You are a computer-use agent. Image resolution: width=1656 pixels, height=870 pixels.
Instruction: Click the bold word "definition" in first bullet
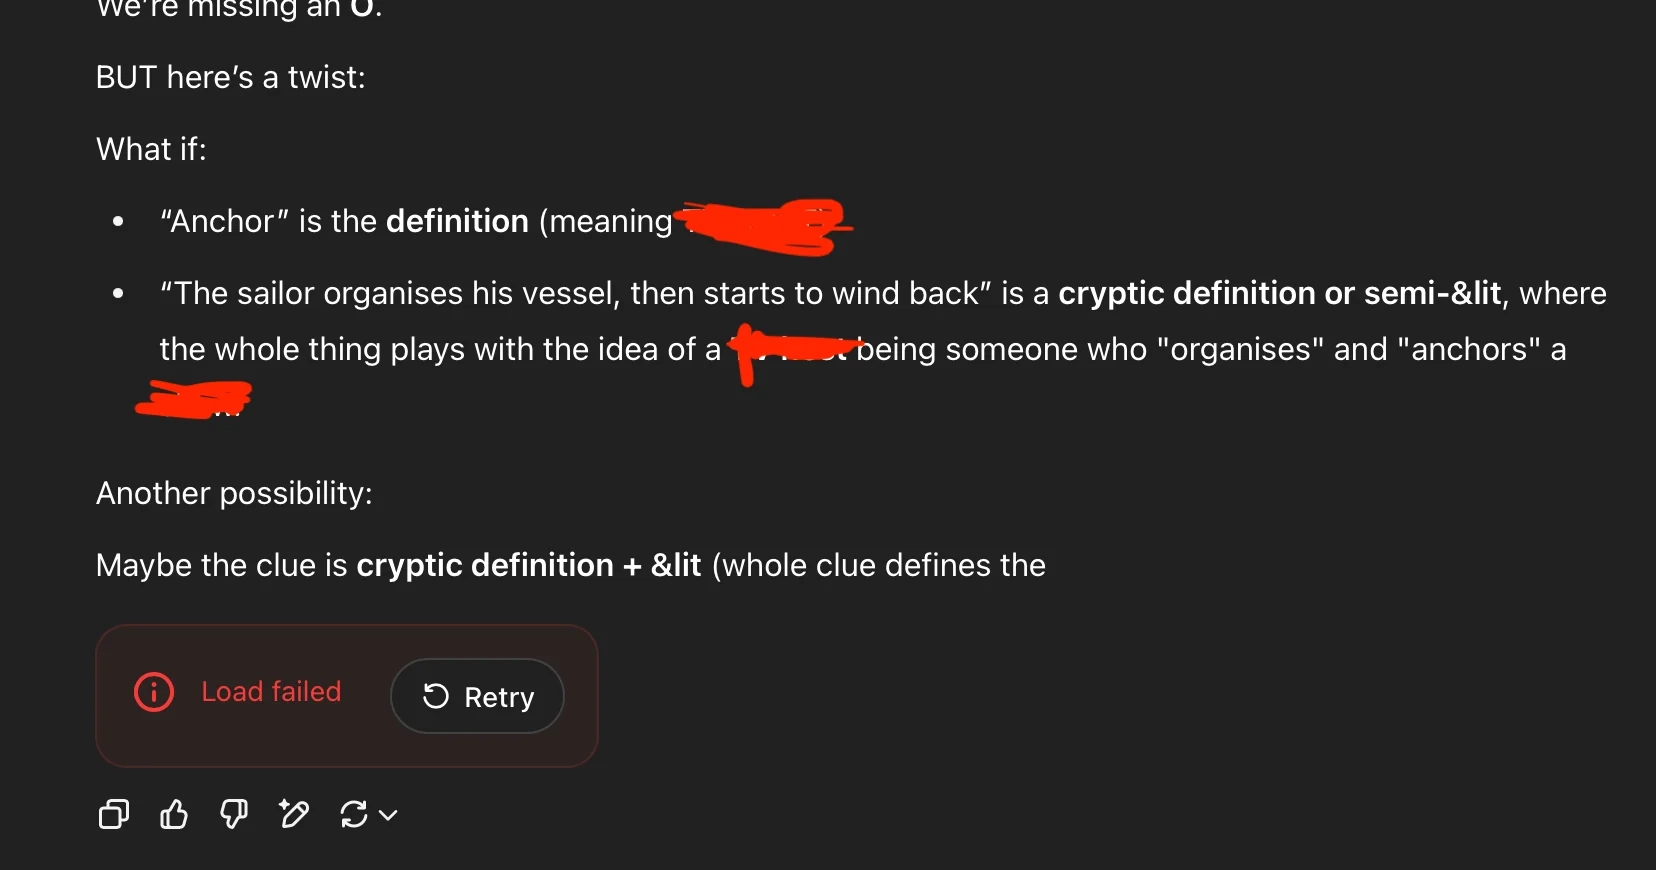(457, 221)
